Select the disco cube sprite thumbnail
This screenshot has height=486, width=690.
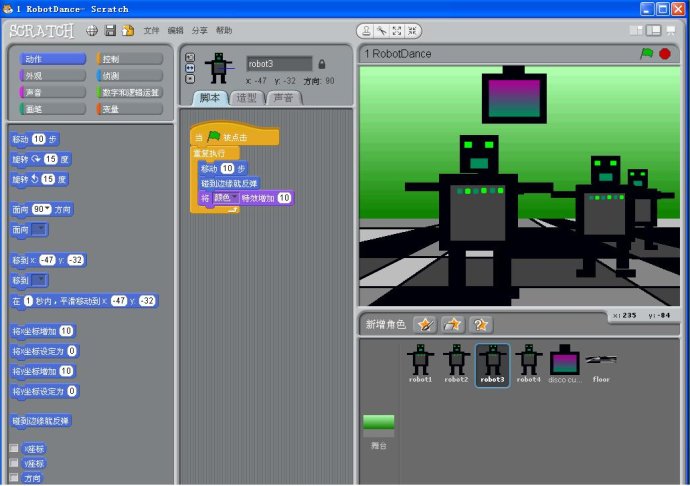565,364
